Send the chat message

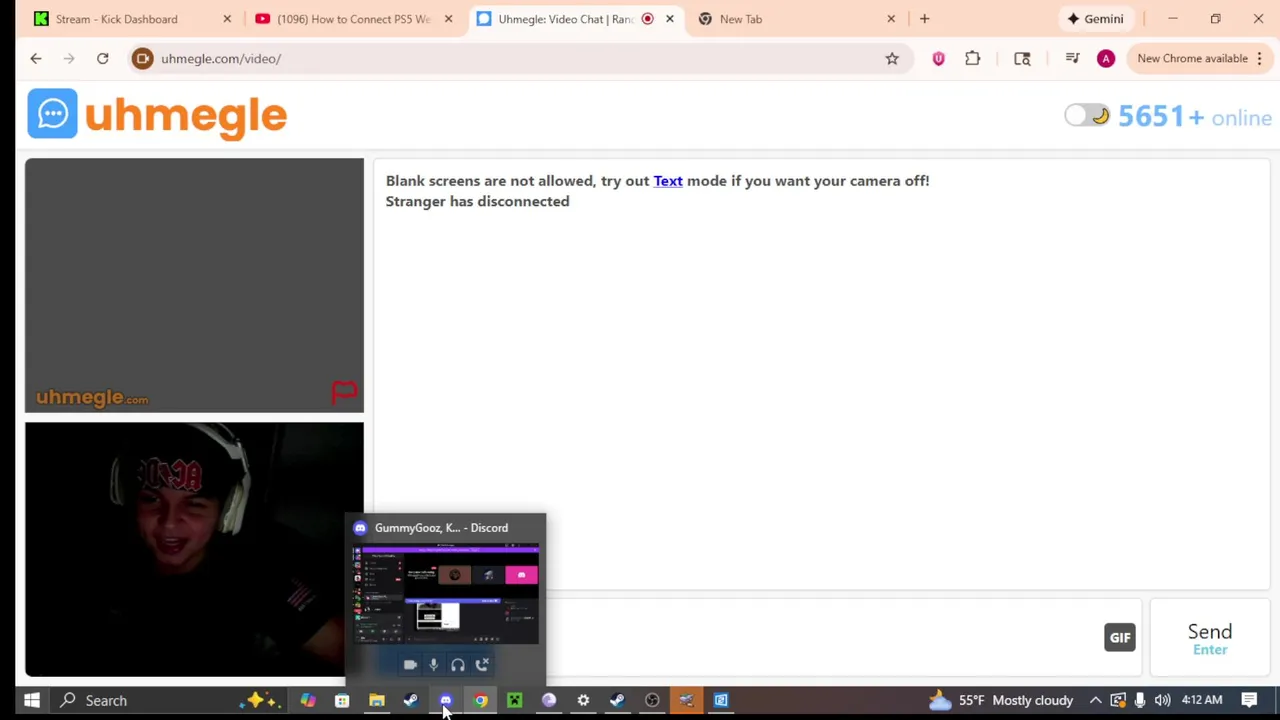[1210, 638]
